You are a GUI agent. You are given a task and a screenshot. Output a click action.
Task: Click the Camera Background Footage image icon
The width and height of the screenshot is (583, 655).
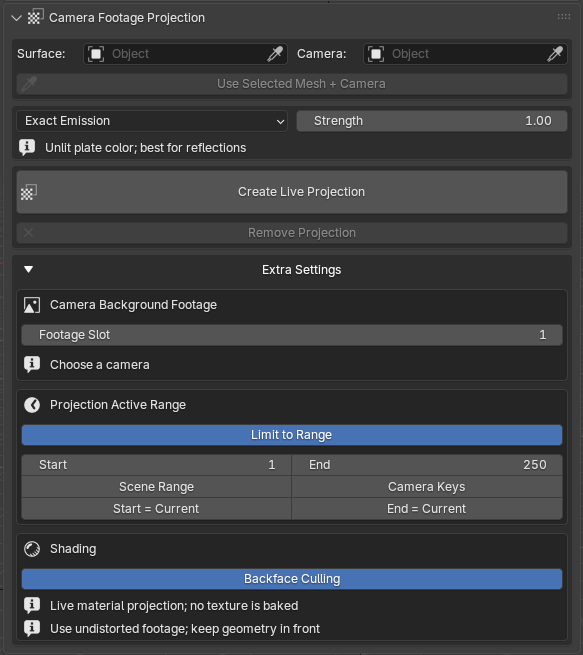click(32, 305)
